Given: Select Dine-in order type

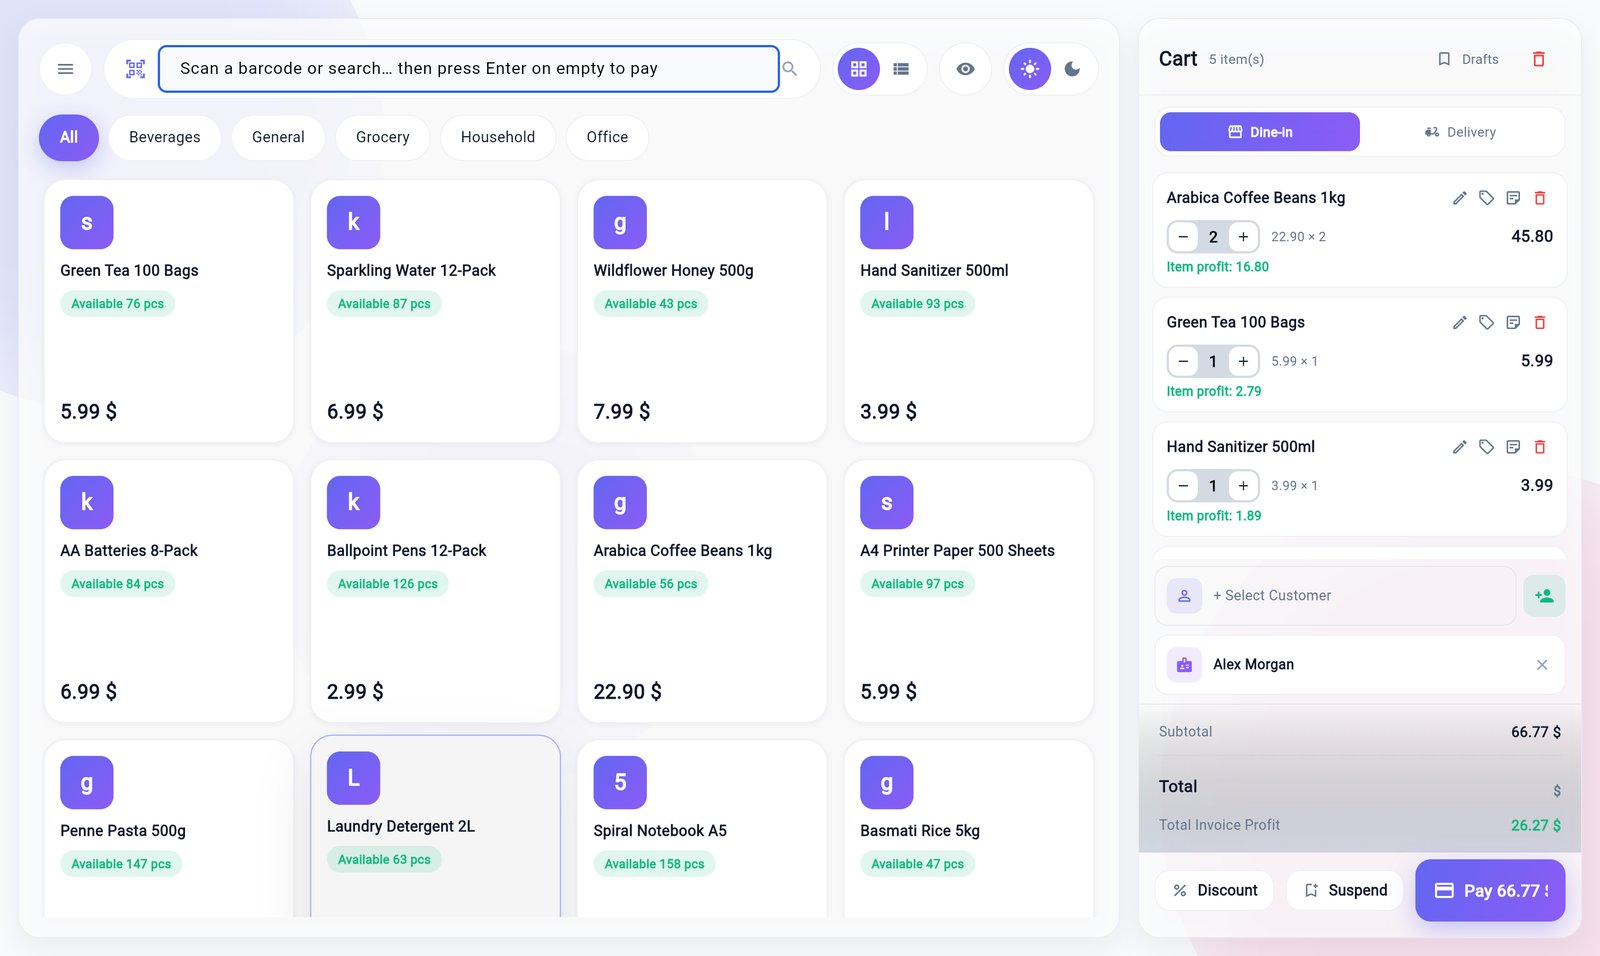Looking at the screenshot, I should coord(1260,132).
